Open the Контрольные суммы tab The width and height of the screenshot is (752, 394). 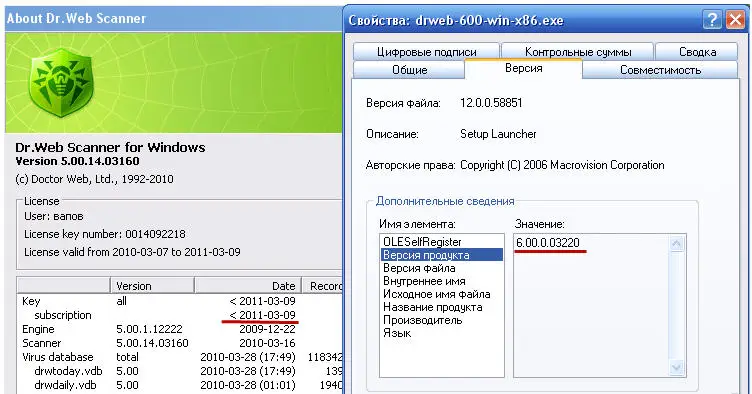tap(577, 52)
